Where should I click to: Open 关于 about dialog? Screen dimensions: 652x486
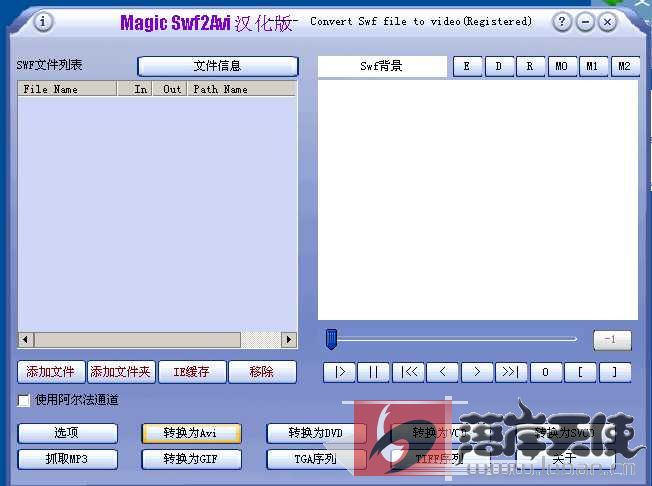[565, 459]
